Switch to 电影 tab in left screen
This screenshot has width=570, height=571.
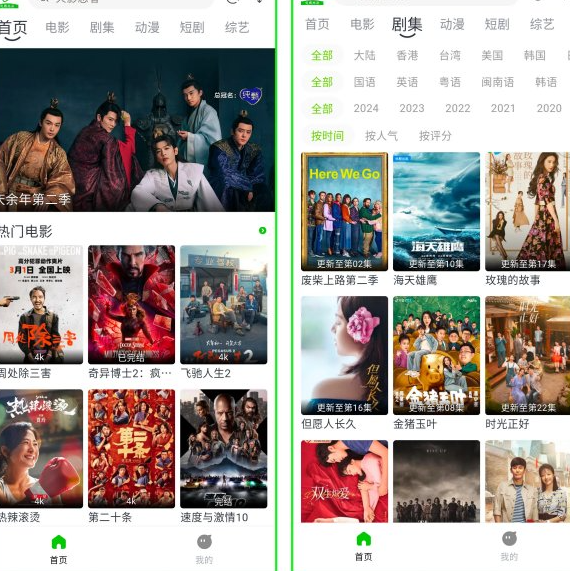57,27
